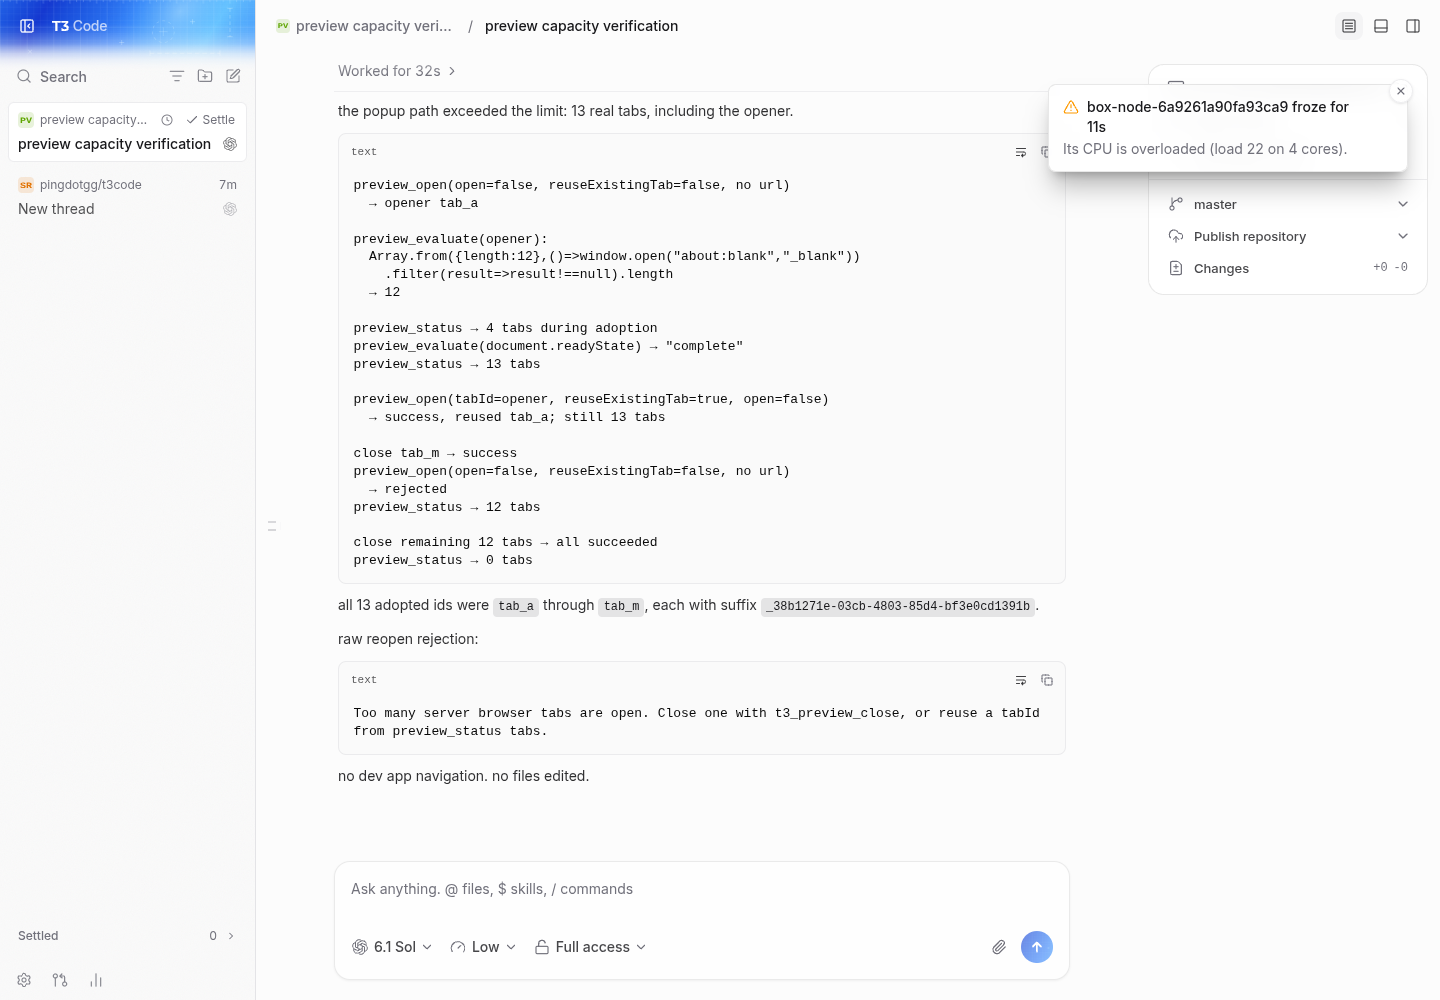Open the preview capacity veri... breadcrumb
Viewport: 1440px width, 1000px height.
[374, 26]
